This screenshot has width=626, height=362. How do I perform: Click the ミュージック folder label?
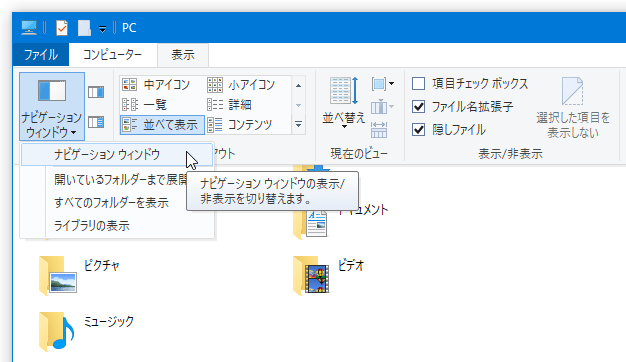coord(109,321)
